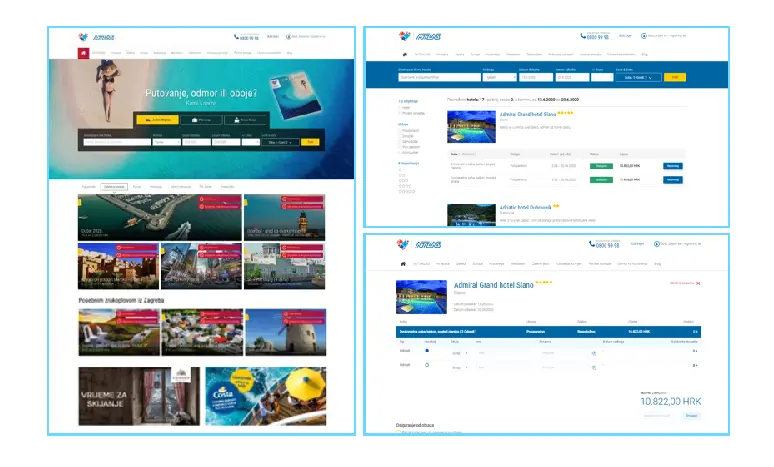Select the filled contact-person radio button
Viewport: 774px width, 467px height.
(x=427, y=350)
